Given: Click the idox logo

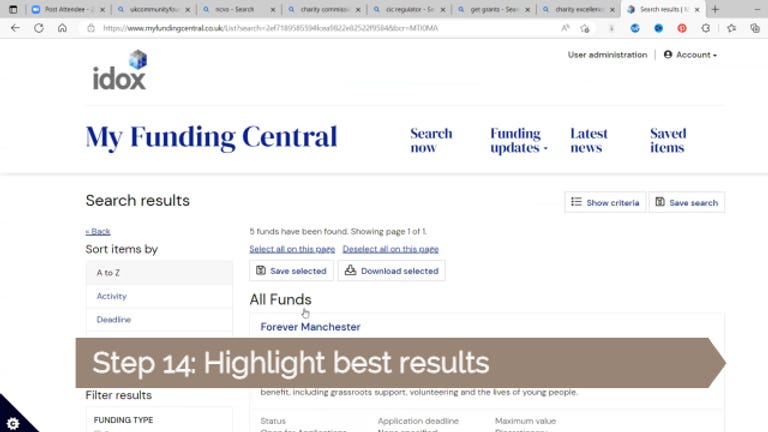Looking at the screenshot, I should pyautogui.click(x=120, y=70).
